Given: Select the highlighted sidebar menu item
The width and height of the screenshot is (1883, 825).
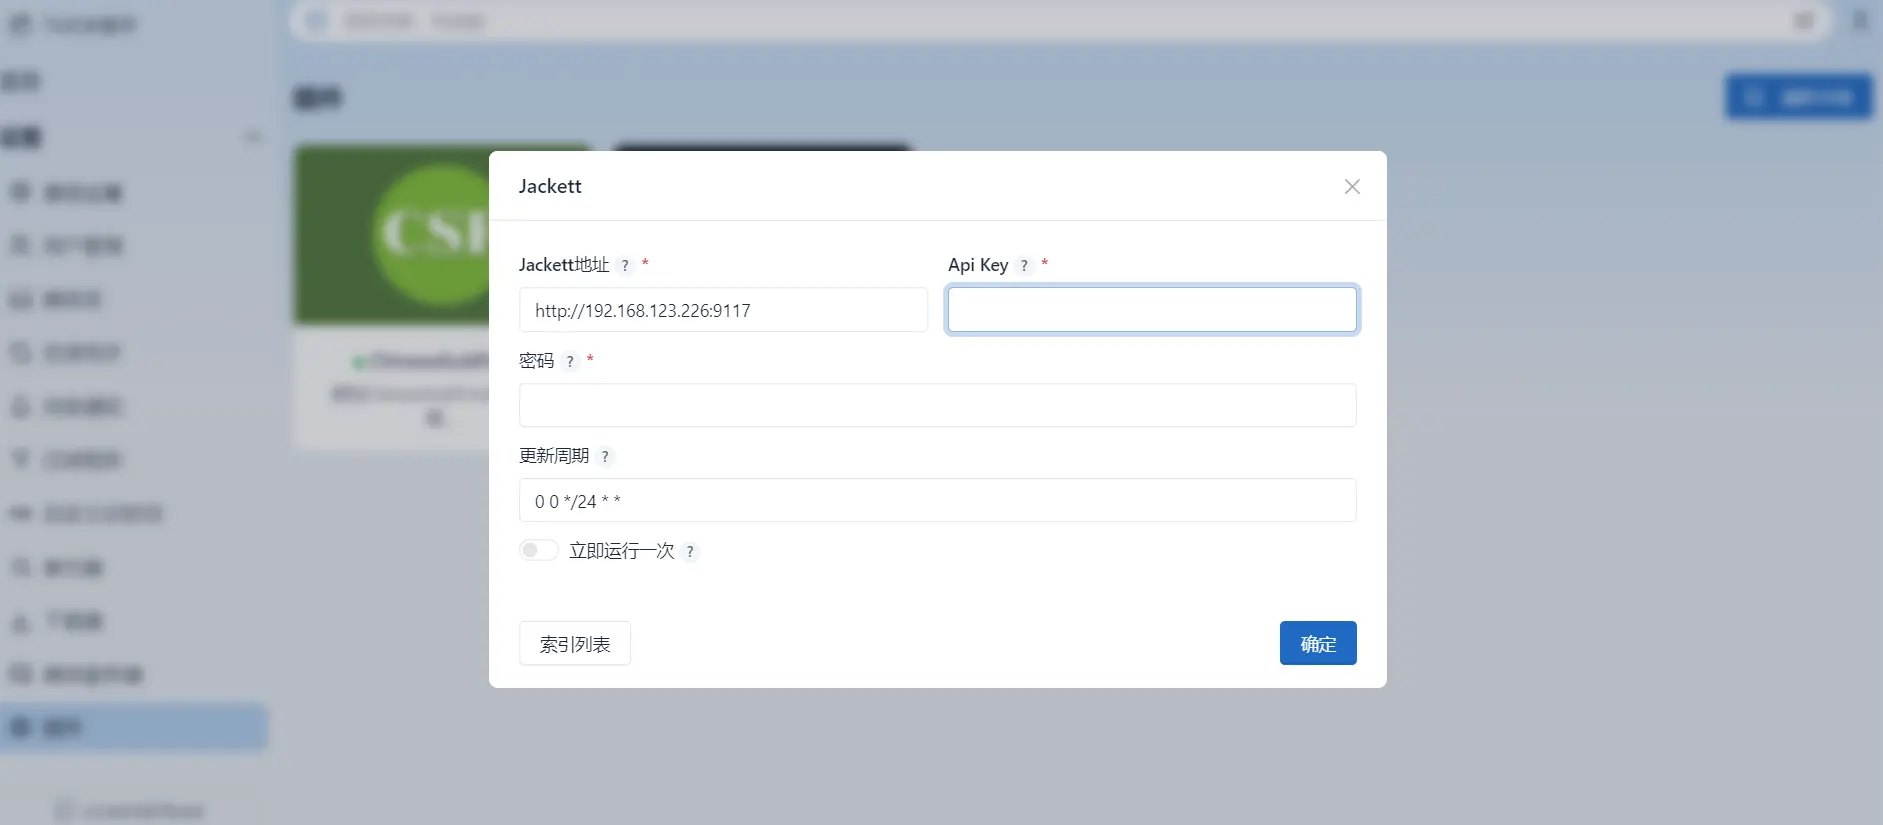Looking at the screenshot, I should click(x=134, y=727).
